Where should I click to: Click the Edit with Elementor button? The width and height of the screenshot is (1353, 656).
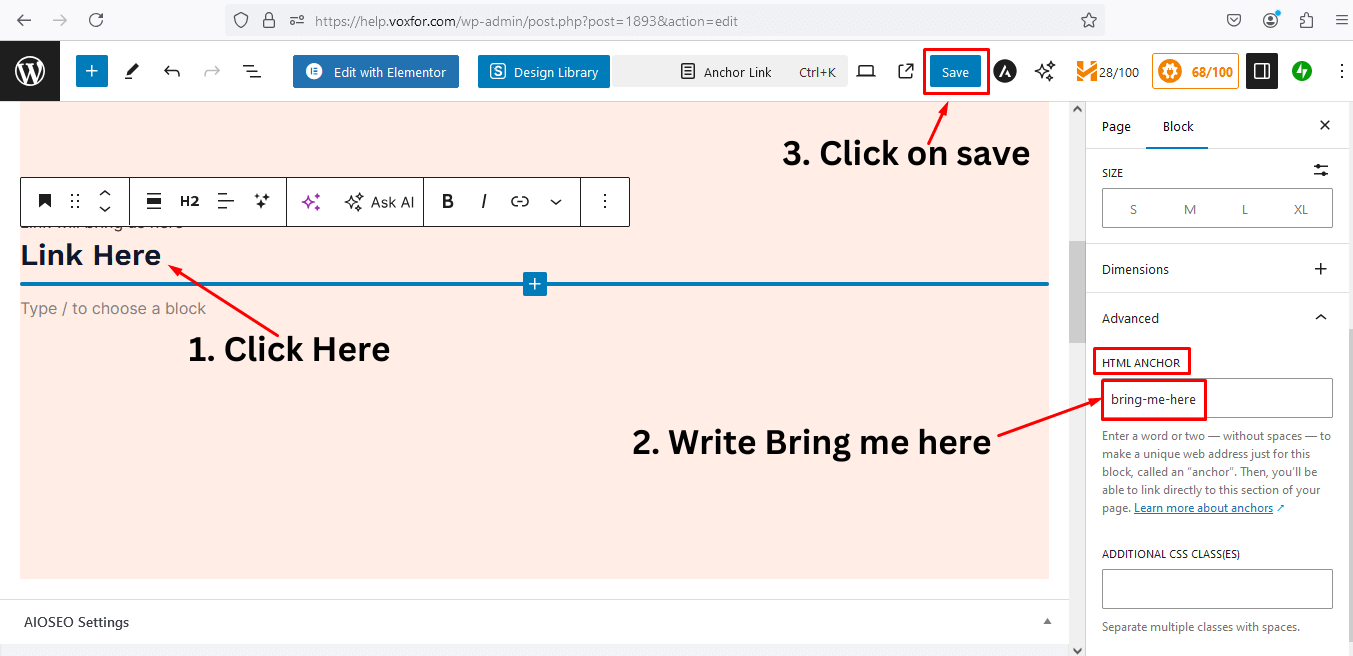click(375, 71)
